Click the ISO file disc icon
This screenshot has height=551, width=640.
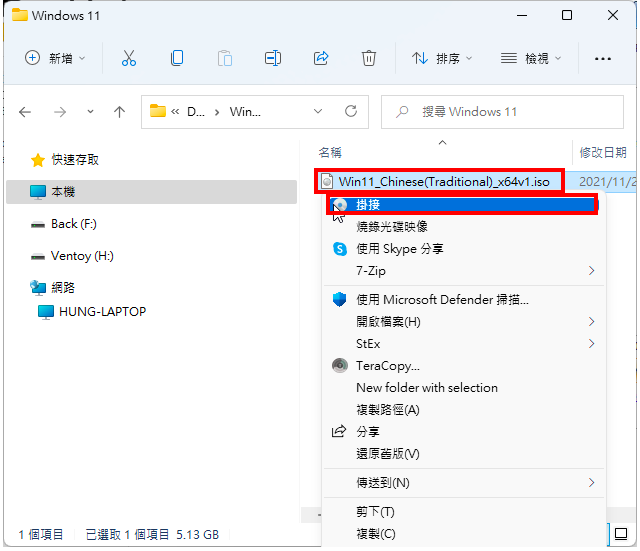click(327, 182)
